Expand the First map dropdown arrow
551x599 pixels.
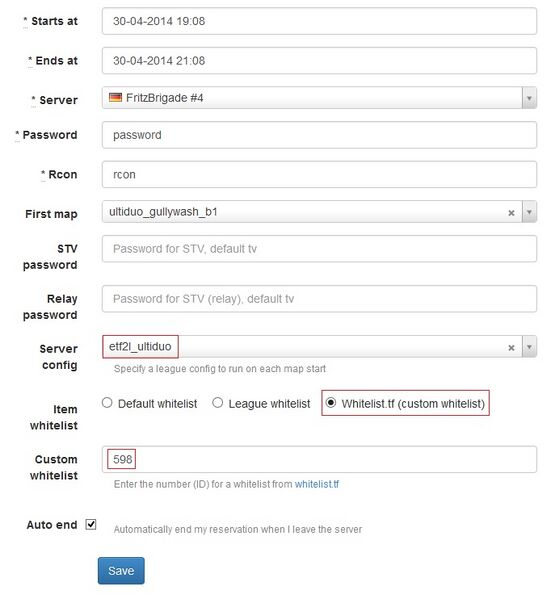529,212
